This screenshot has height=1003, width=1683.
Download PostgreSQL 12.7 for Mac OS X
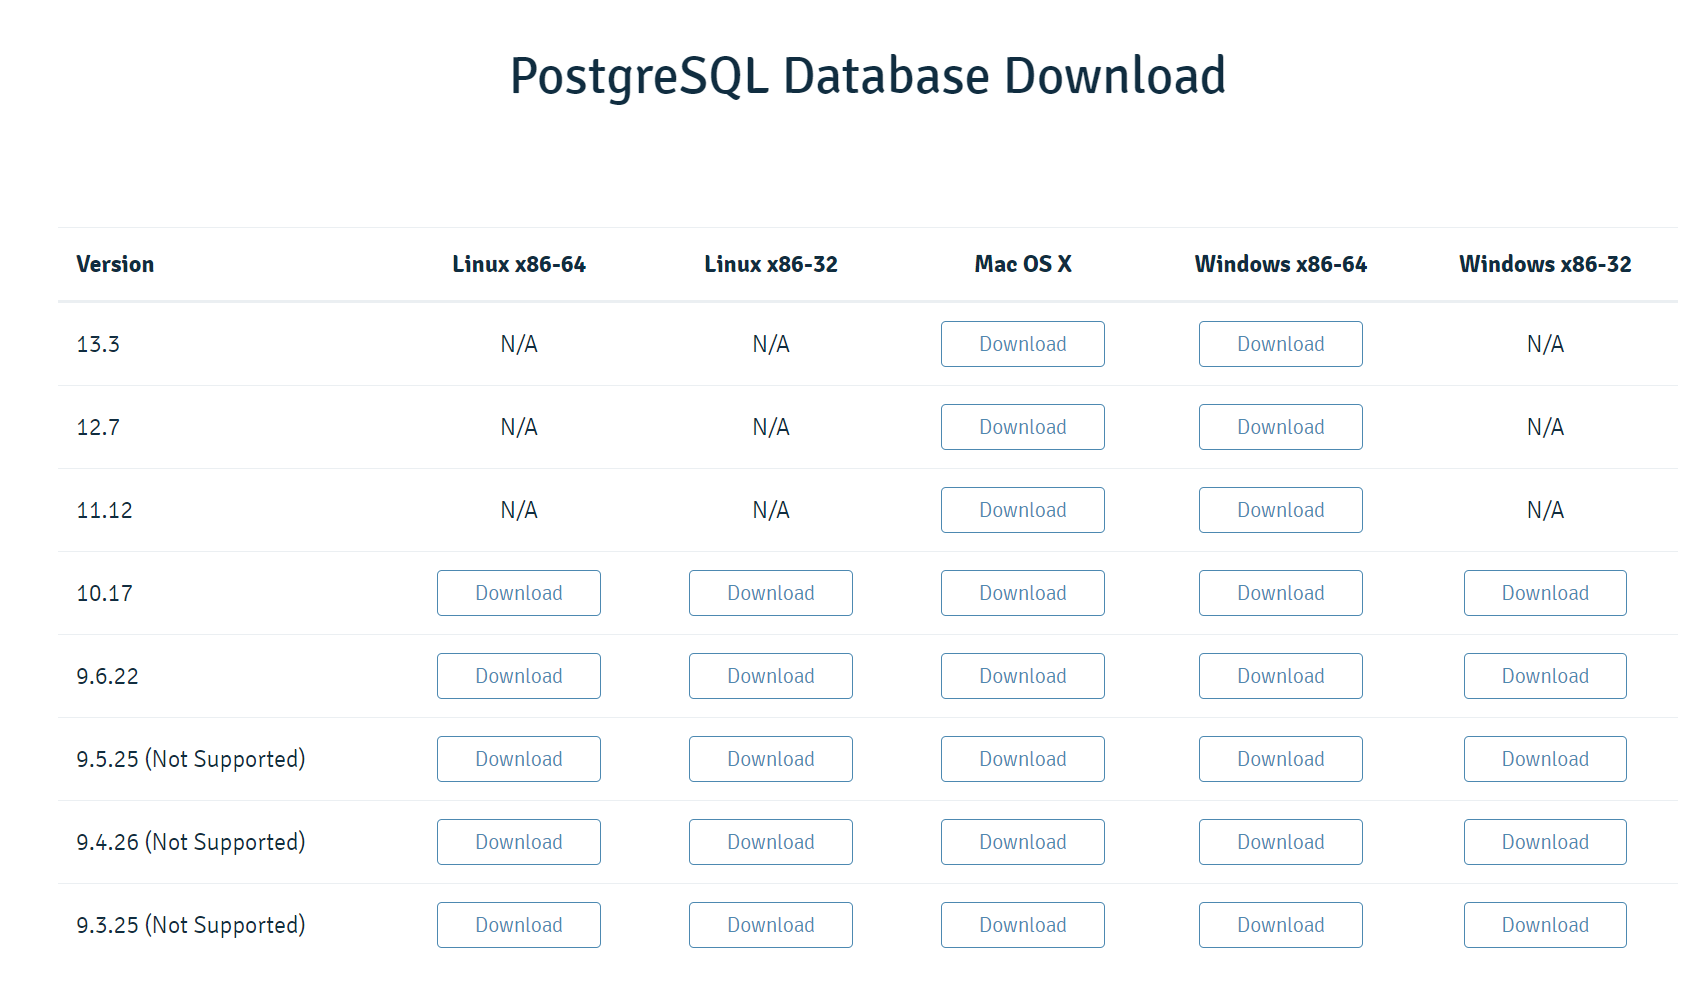click(1022, 427)
